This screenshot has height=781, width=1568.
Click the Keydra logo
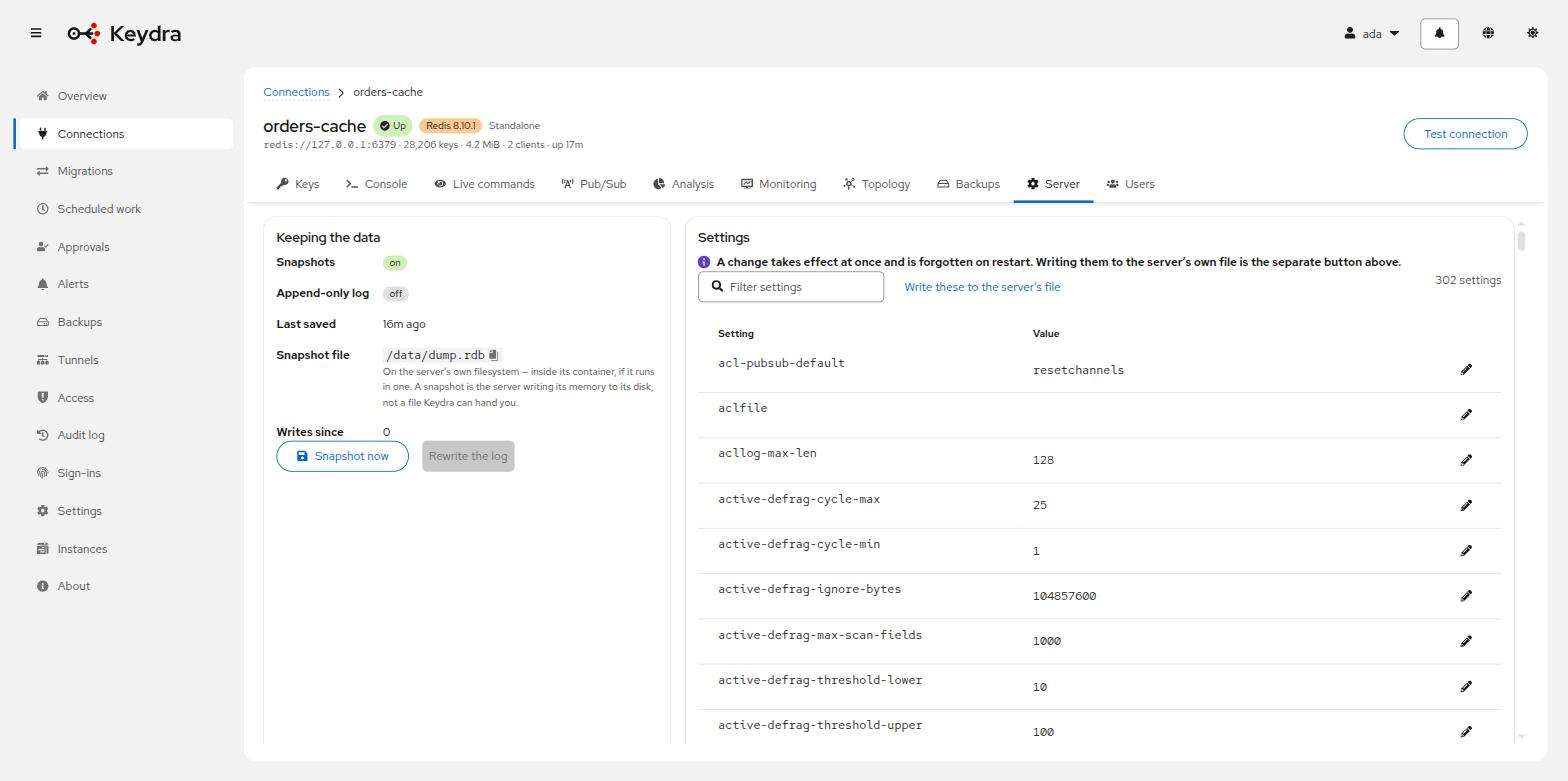pyautogui.click(x=124, y=34)
